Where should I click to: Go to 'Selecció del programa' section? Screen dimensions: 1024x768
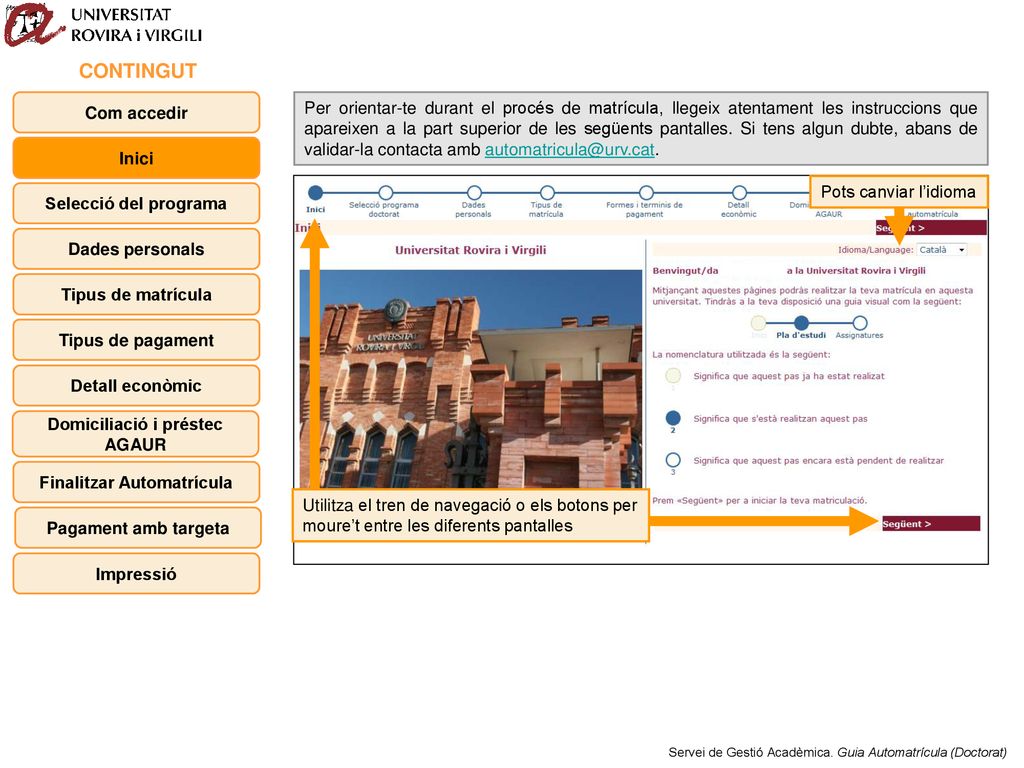136,203
